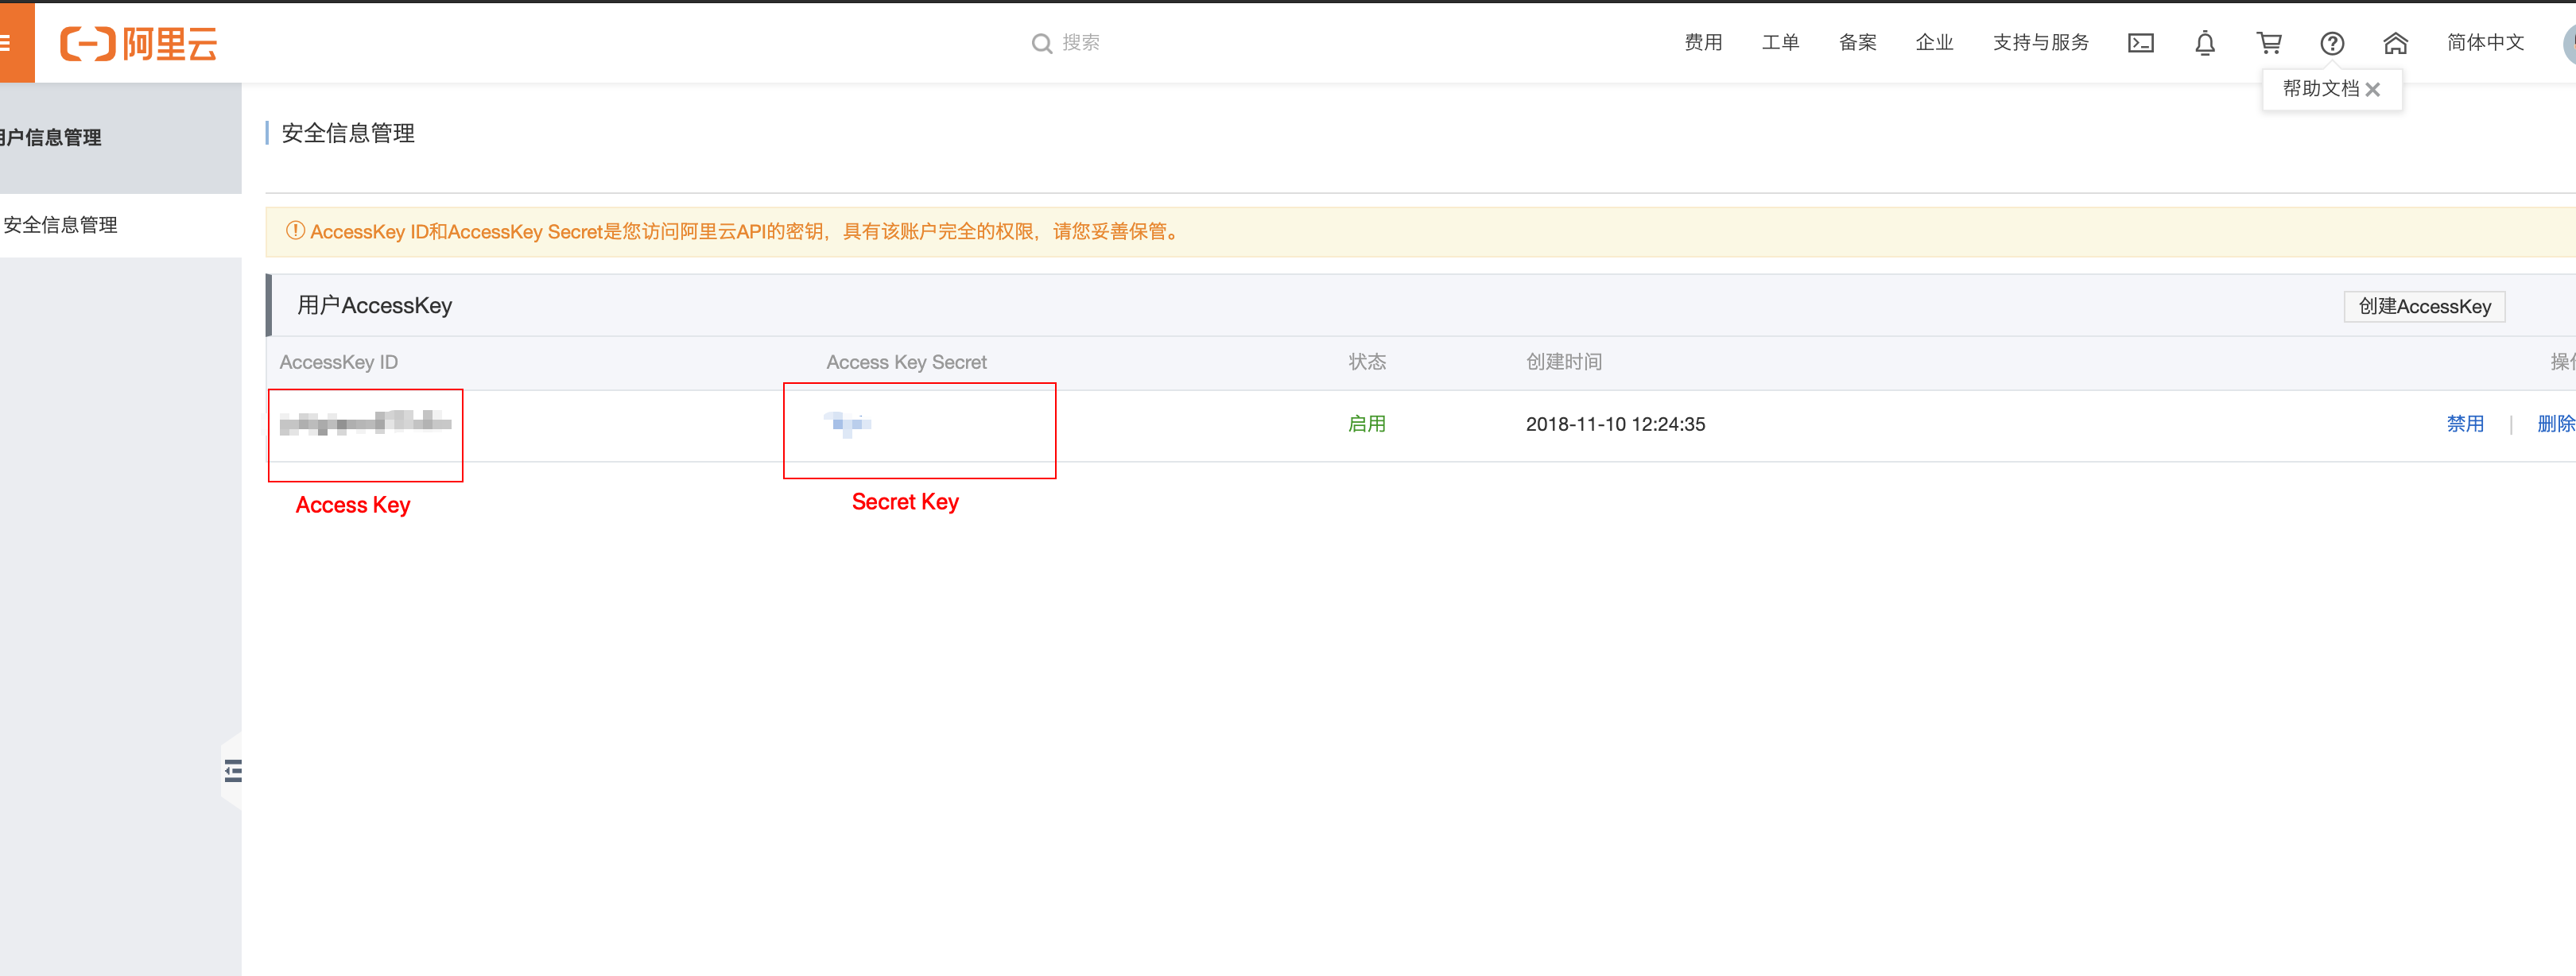The height and width of the screenshot is (976, 2576).
Task: Open the 备案 menu
Action: [x=1857, y=42]
